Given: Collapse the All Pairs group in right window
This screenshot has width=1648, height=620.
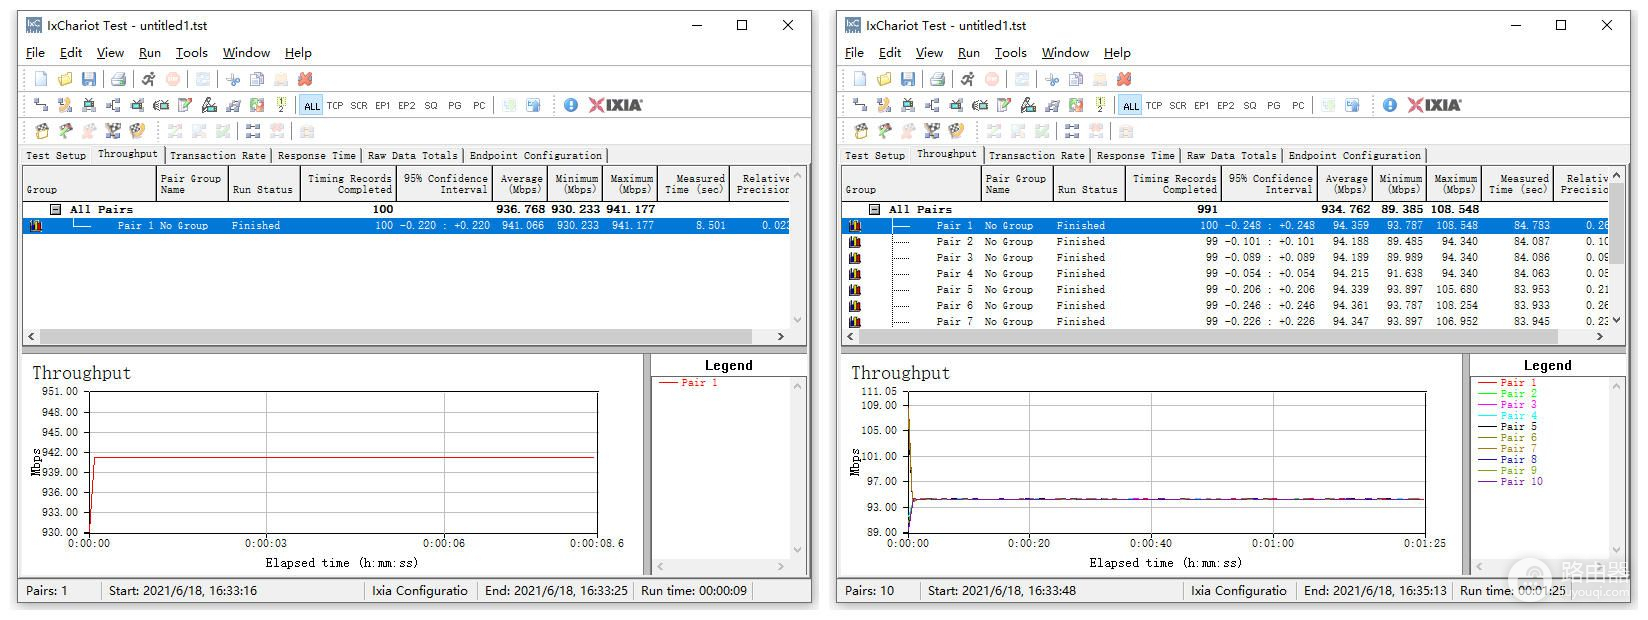Looking at the screenshot, I should click(876, 210).
